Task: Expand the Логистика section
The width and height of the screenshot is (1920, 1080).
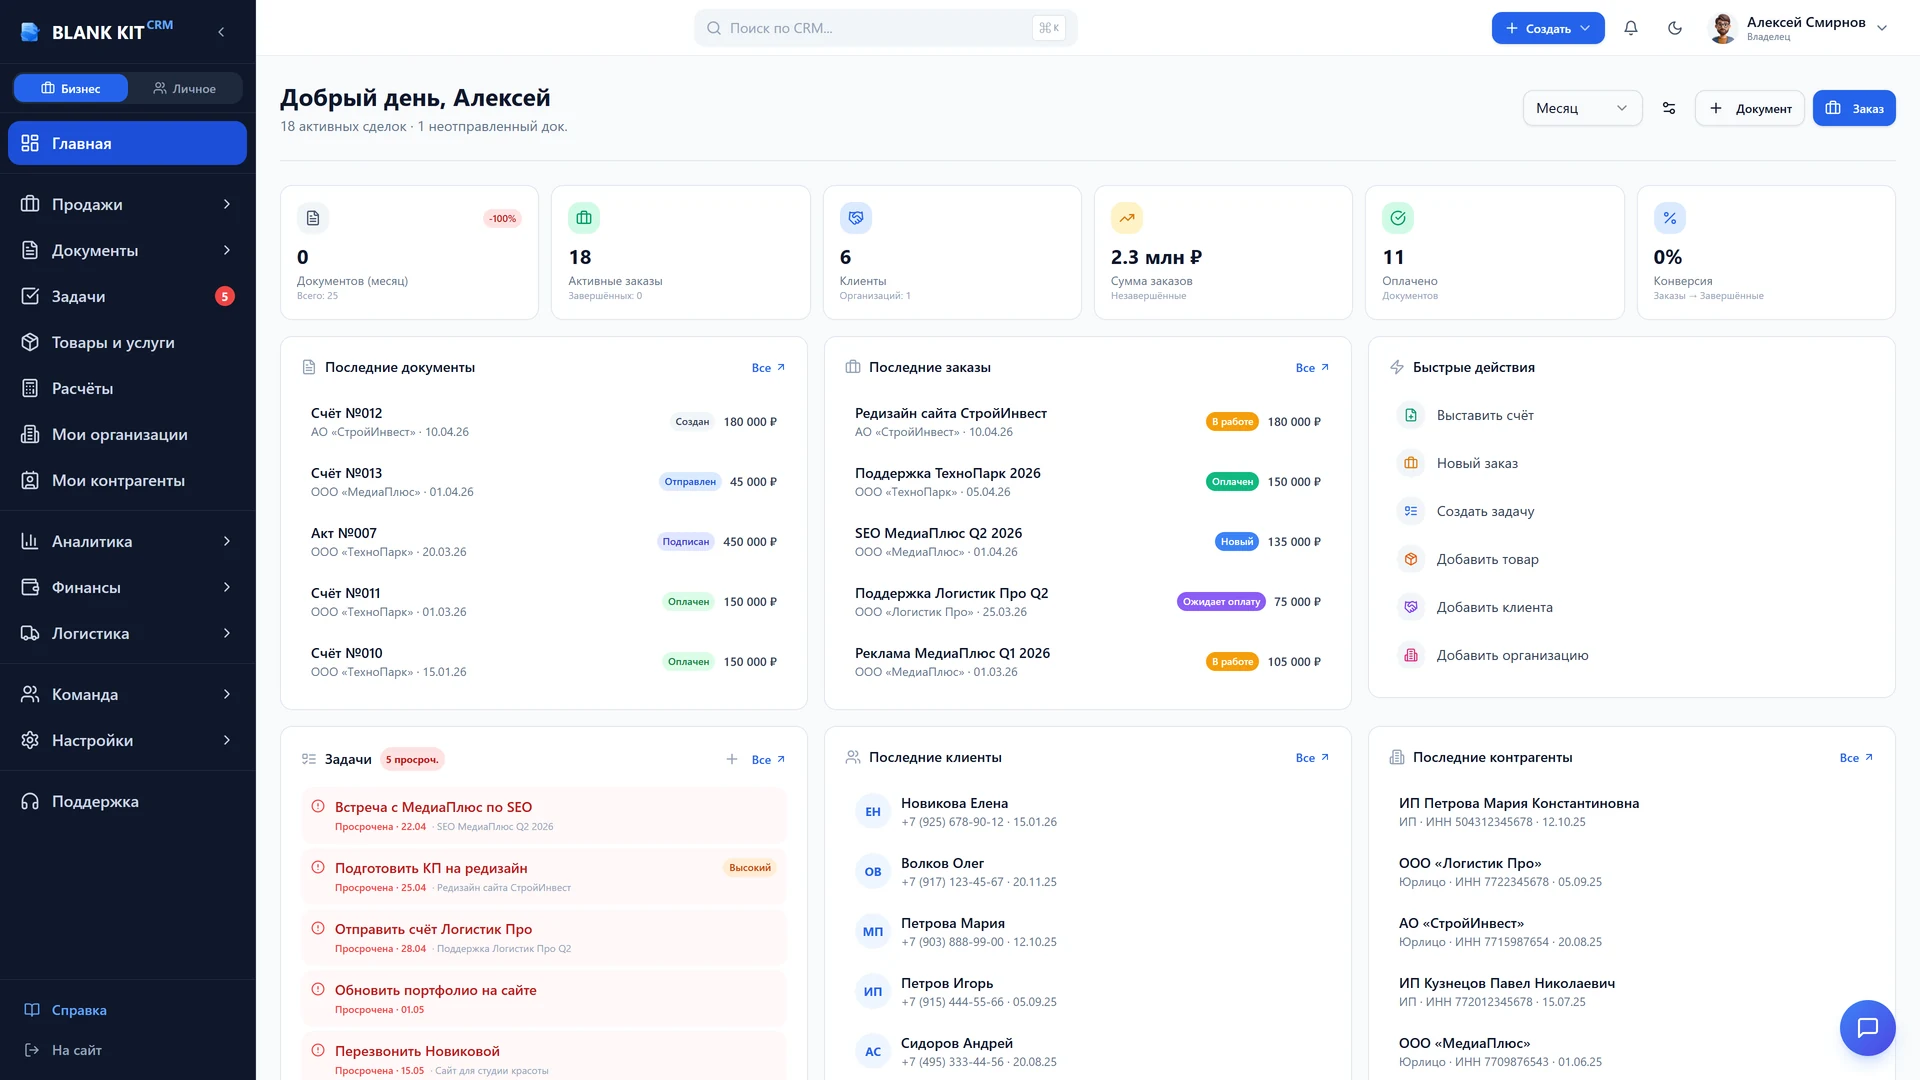Action: coord(127,633)
